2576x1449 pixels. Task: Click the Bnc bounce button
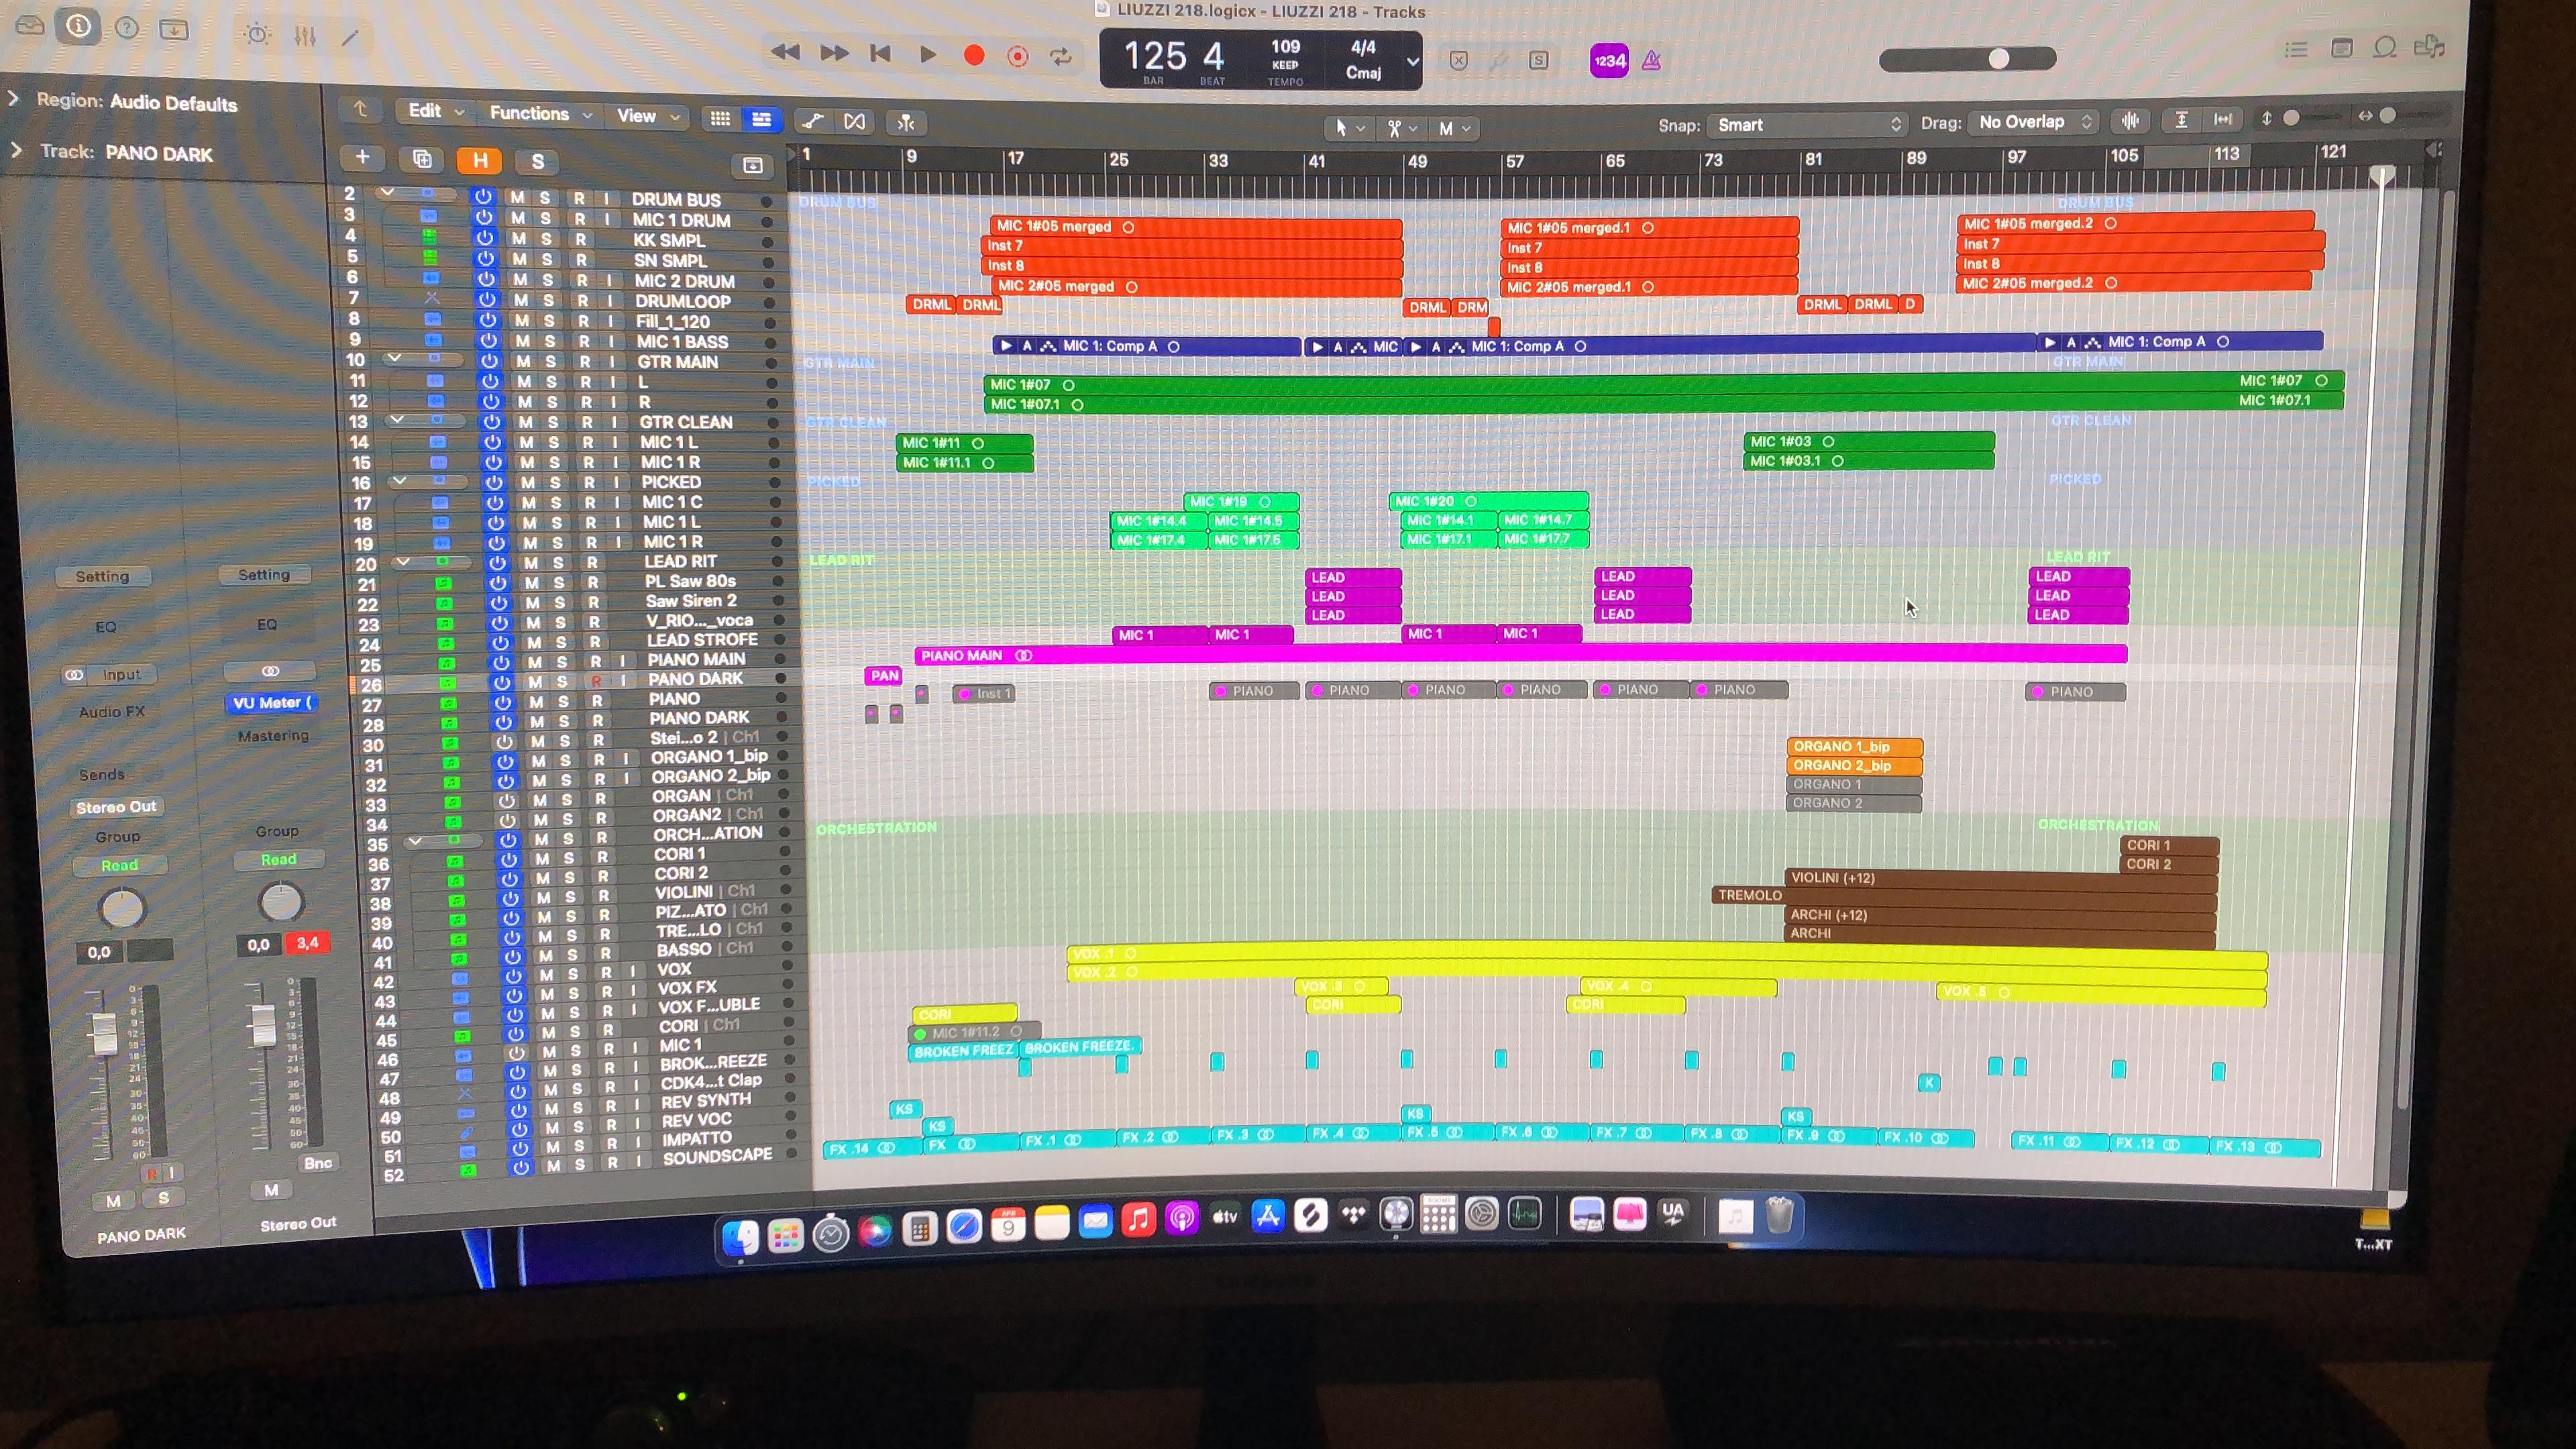[x=318, y=1163]
